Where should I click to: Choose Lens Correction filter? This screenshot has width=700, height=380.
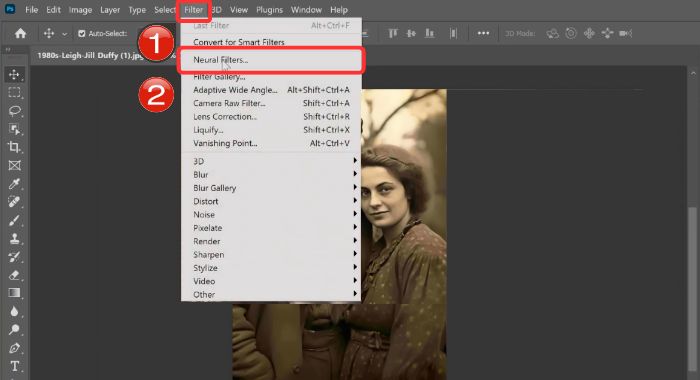(x=271, y=117)
